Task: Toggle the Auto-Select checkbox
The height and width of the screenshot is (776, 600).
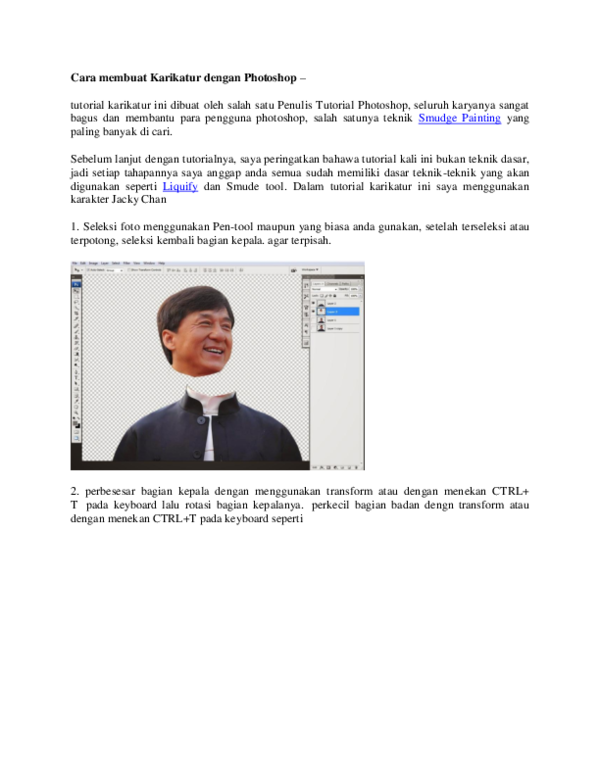Action: (x=88, y=270)
